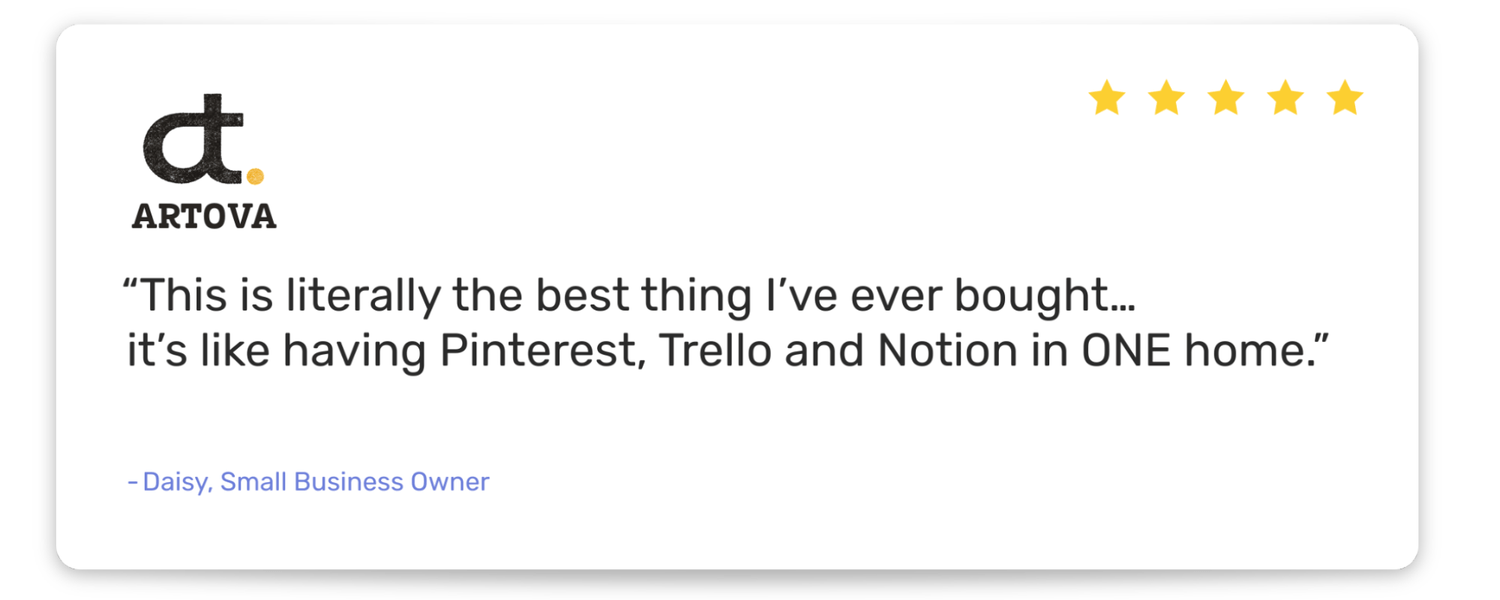Click the middle rating star
Viewport: 1500px width, 600px height.
coord(1226,98)
